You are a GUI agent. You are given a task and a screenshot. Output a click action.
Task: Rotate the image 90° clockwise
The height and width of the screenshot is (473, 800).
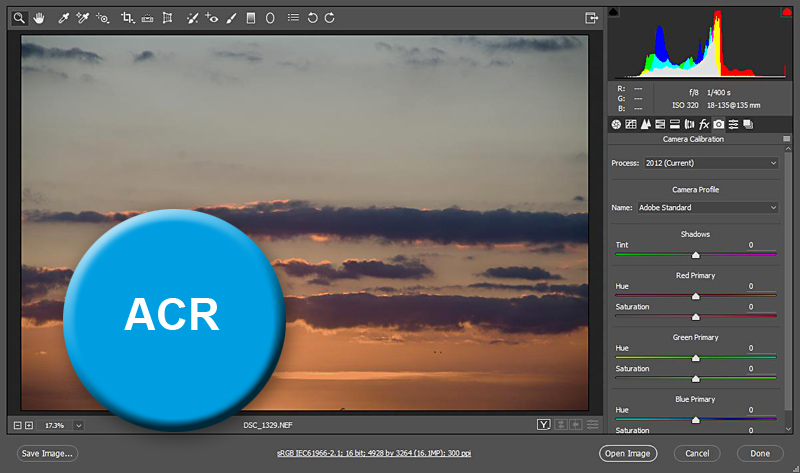pos(330,18)
